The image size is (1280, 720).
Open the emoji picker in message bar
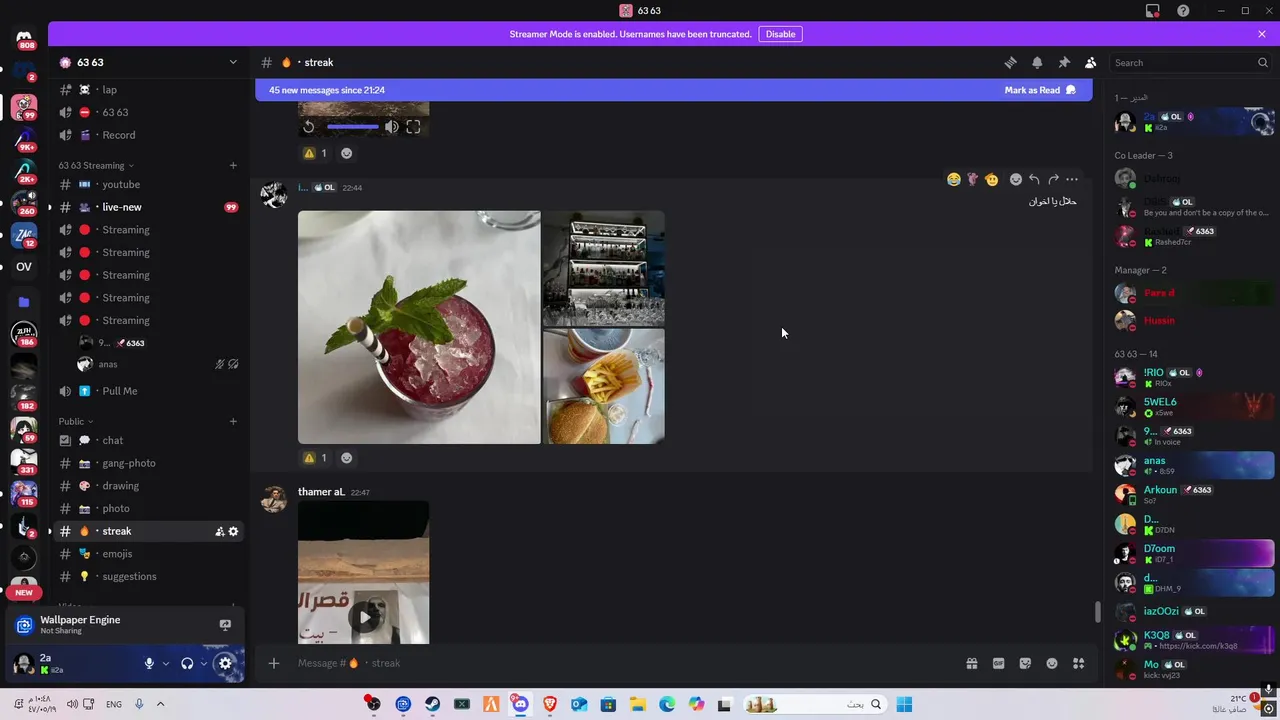click(1052, 663)
